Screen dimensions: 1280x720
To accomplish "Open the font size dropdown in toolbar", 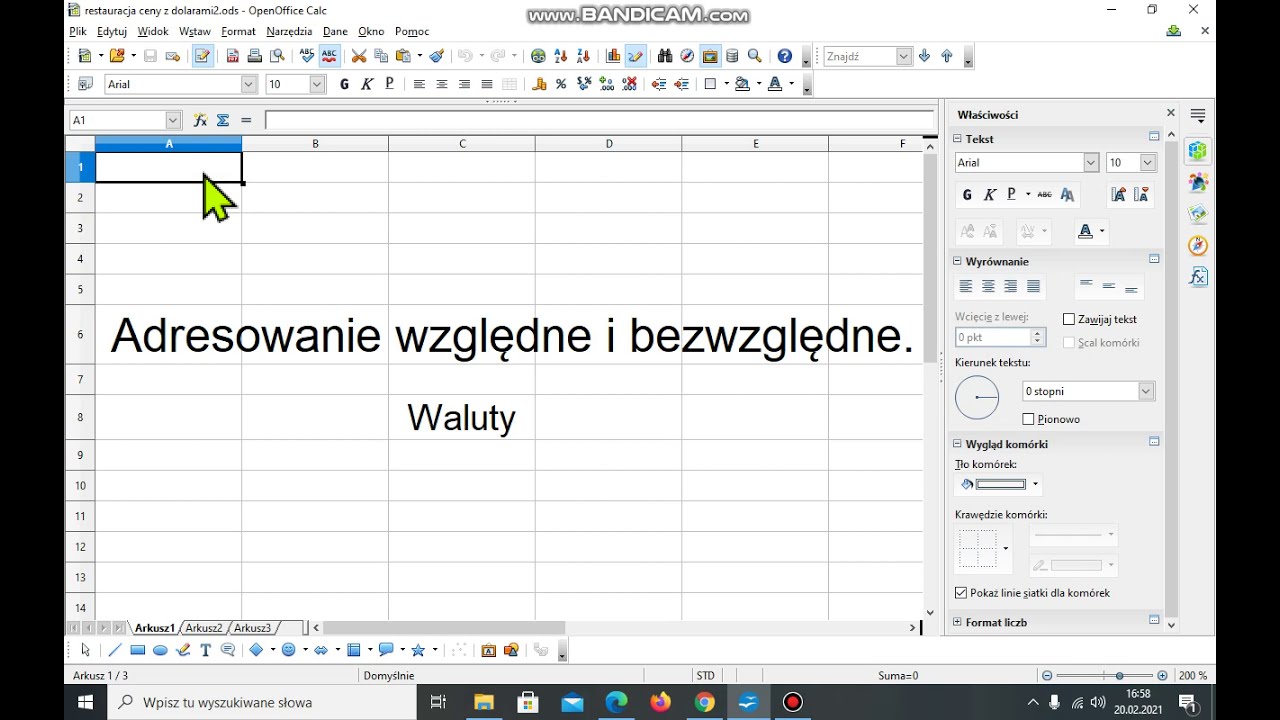I will click(x=317, y=84).
